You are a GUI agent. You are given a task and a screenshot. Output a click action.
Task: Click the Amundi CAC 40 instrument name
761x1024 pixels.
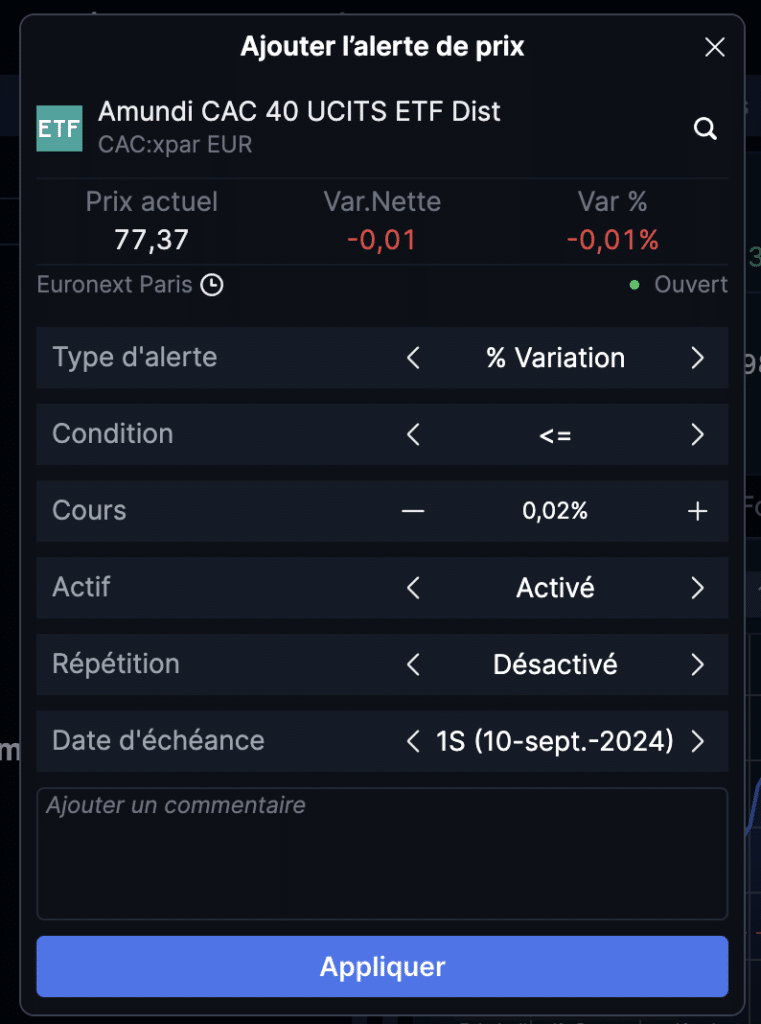[299, 112]
